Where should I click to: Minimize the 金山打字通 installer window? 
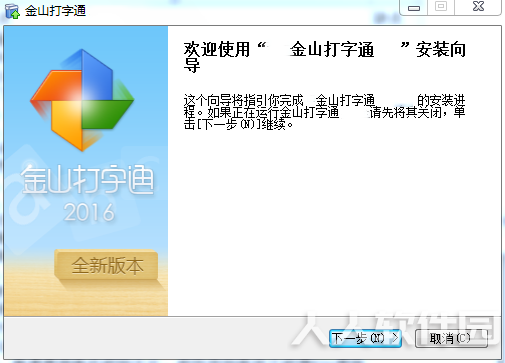tap(414, 7)
